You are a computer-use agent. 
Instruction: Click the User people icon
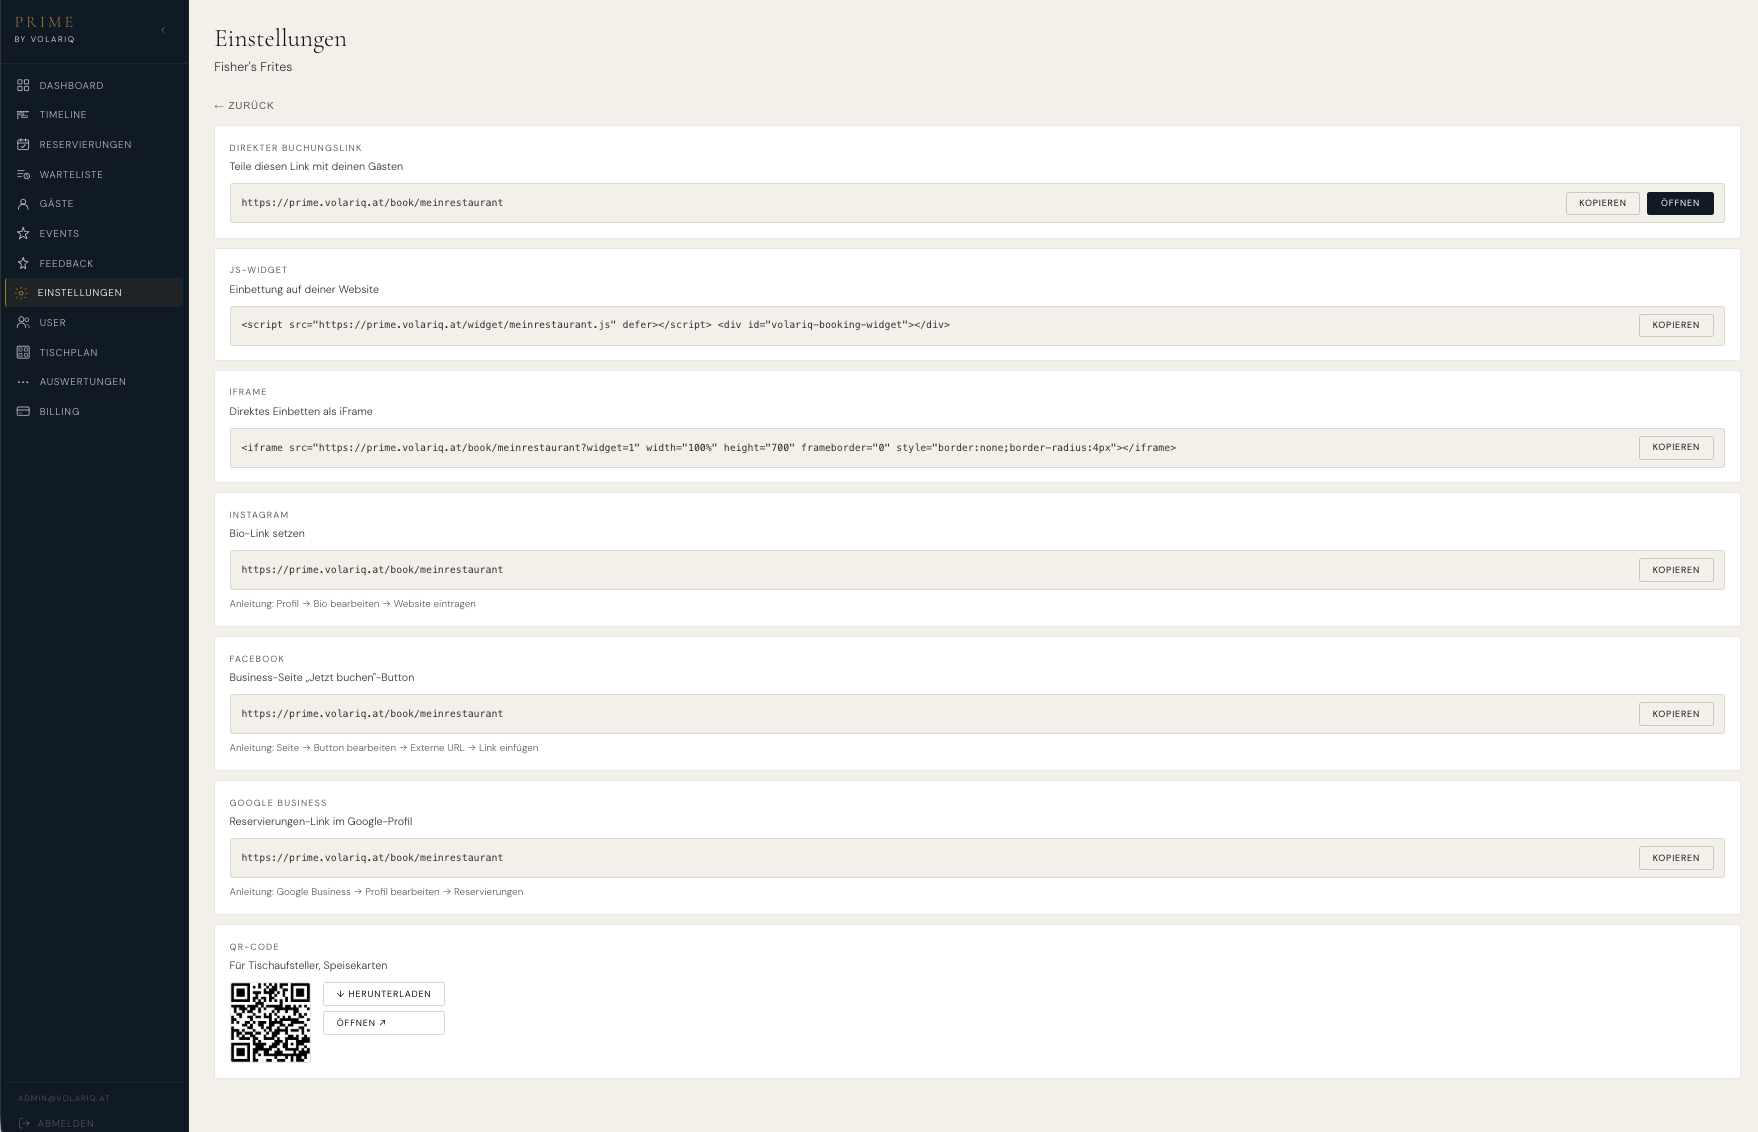point(23,323)
